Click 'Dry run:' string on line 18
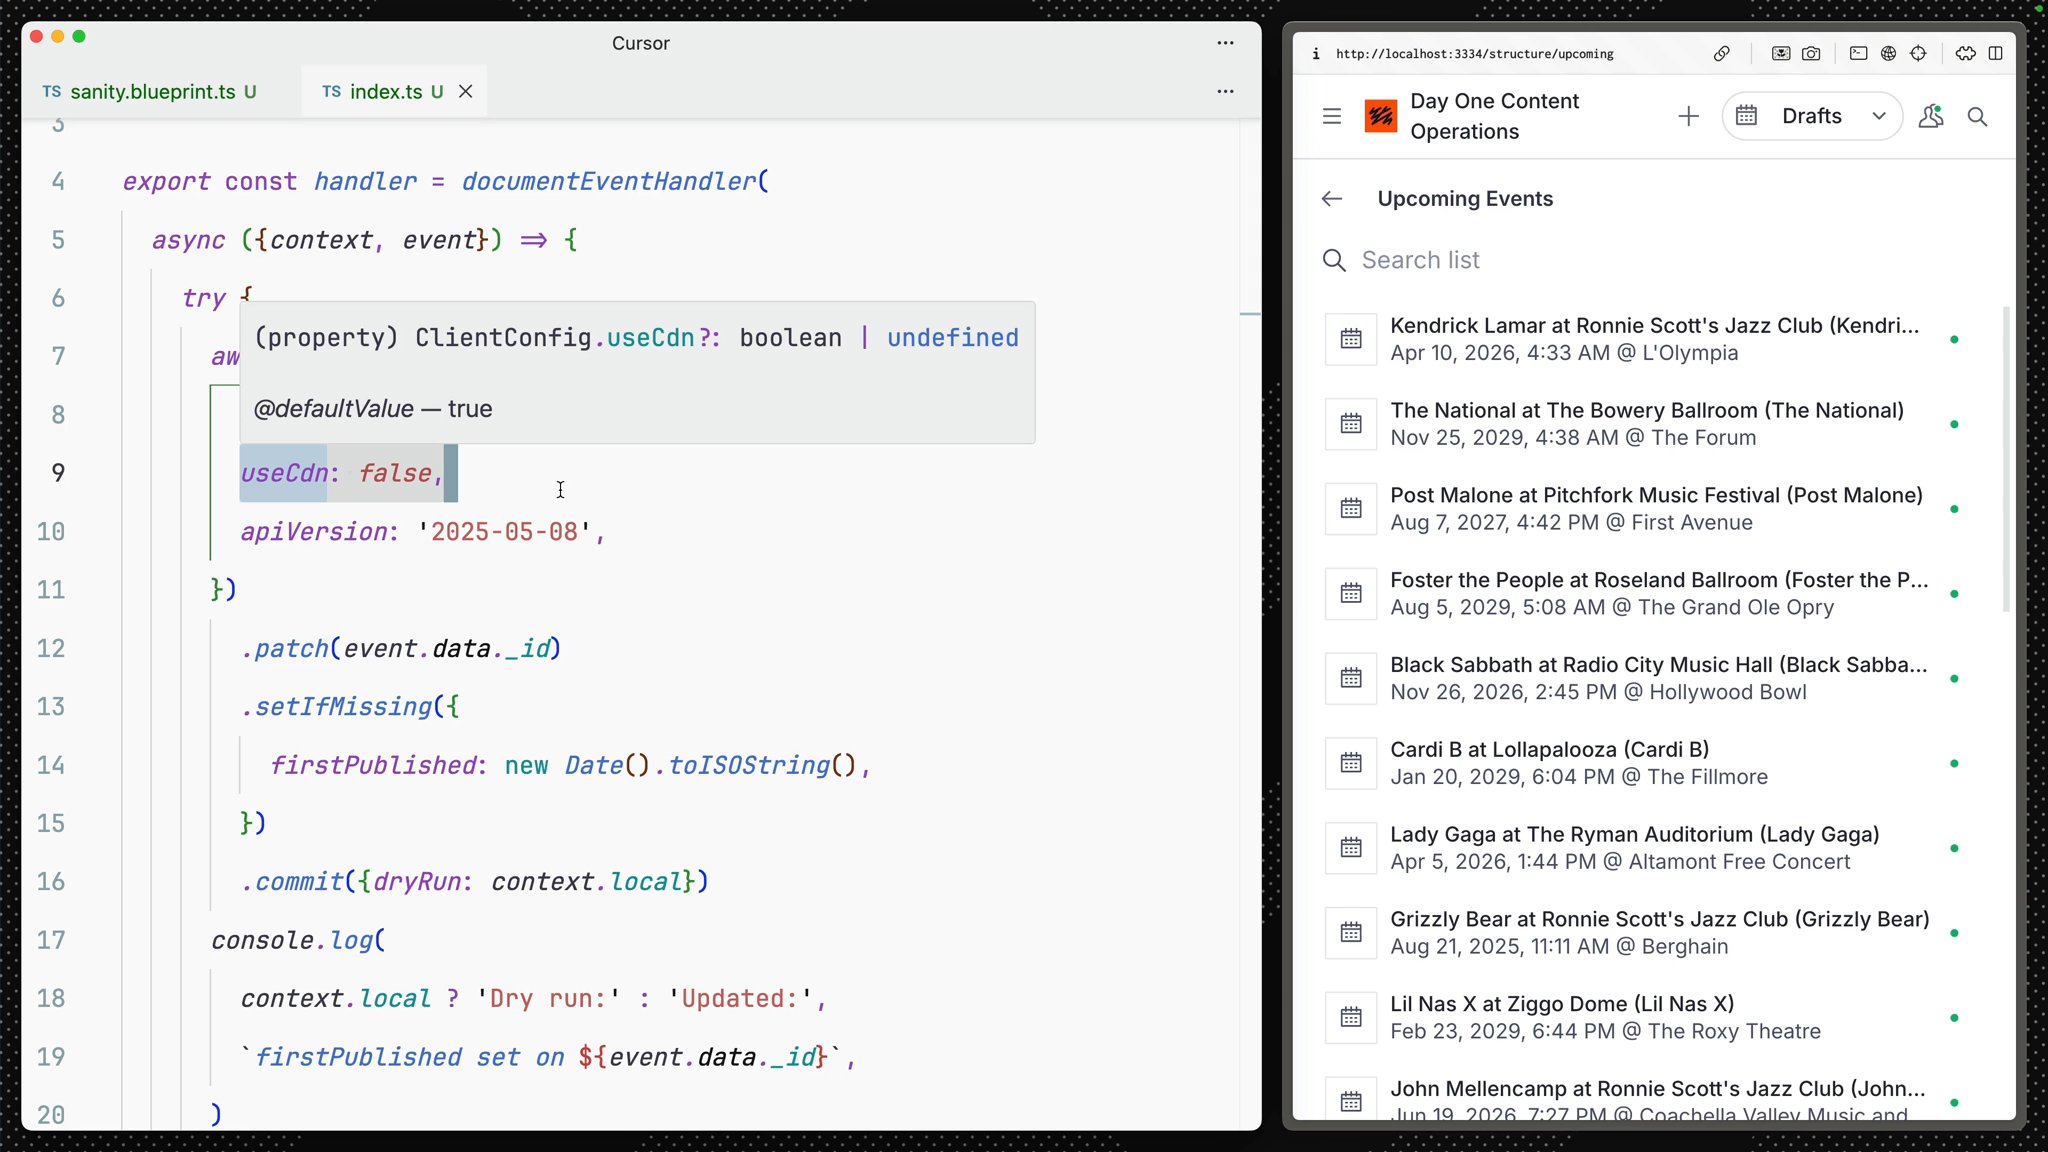This screenshot has width=2048, height=1152. point(548,999)
